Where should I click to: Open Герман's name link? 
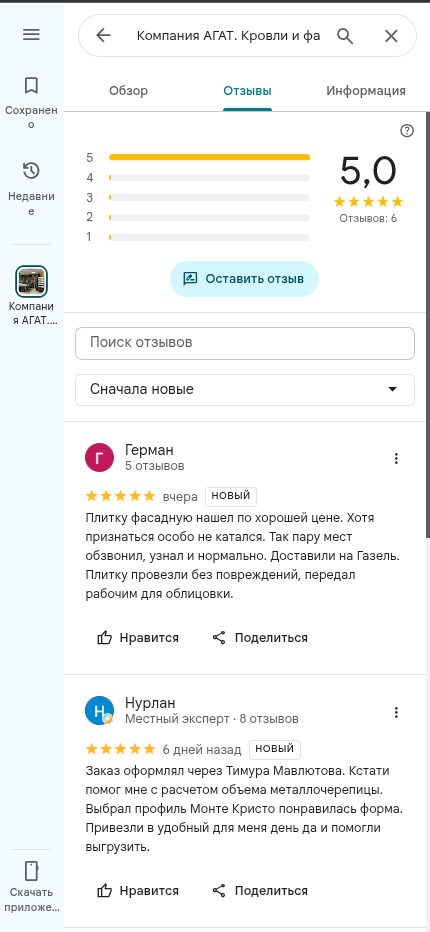149,450
